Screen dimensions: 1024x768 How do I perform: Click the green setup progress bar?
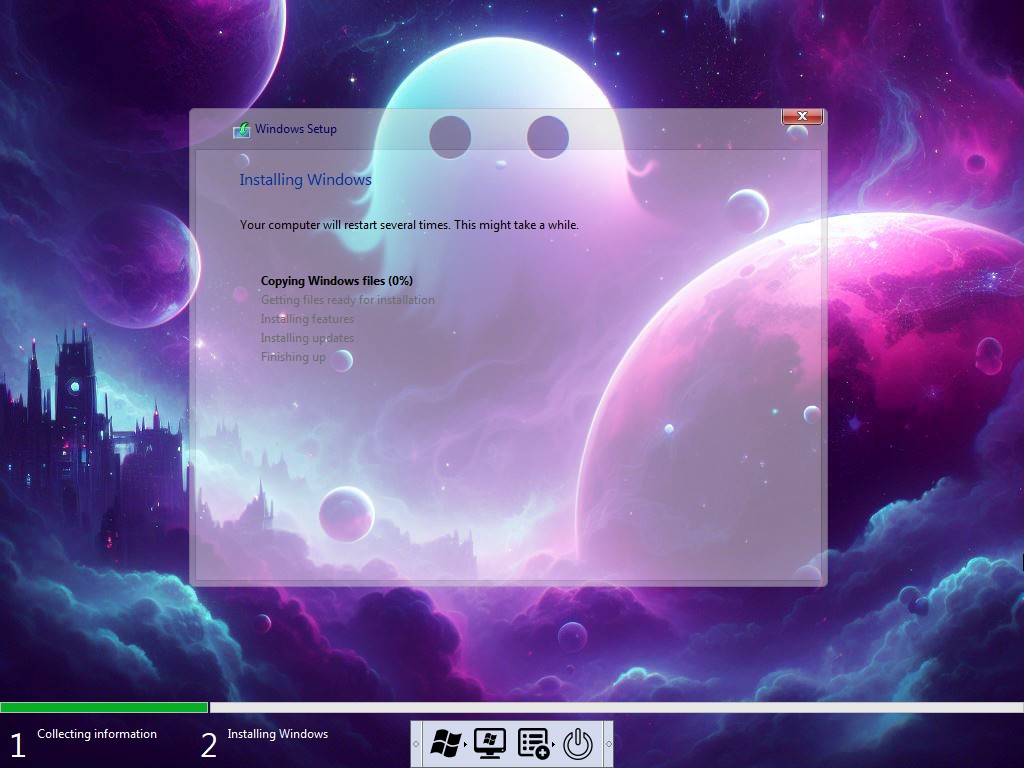(104, 707)
